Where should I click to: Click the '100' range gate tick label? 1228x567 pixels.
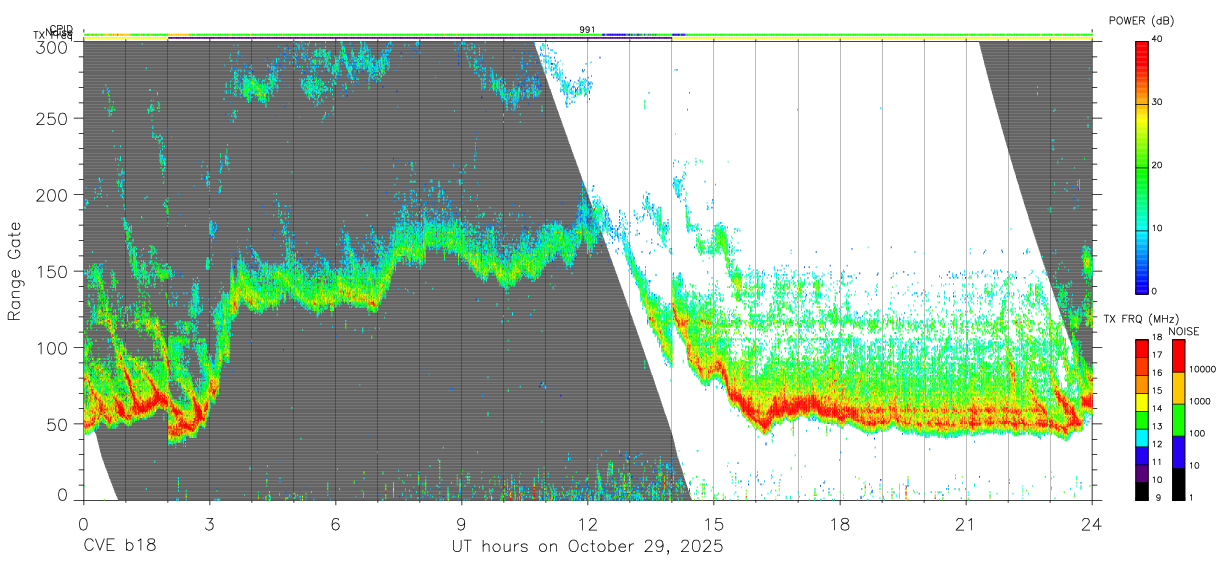tap(53, 347)
